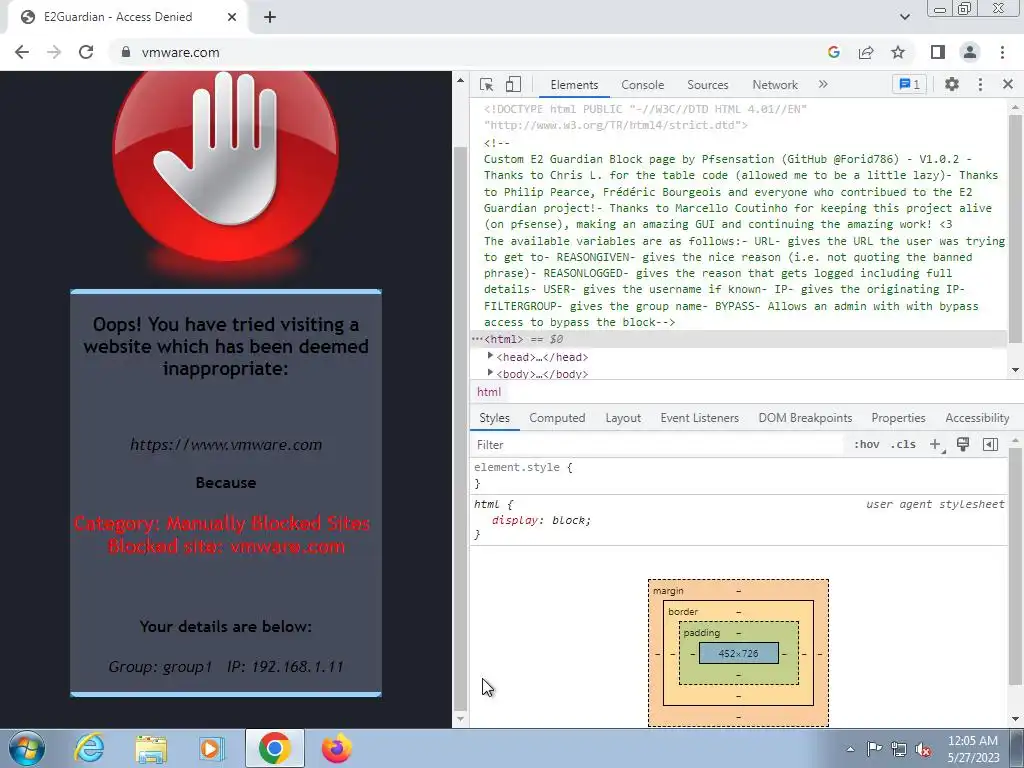This screenshot has height=768, width=1024.
Task: Toggle the .cls element classes button
Action: coord(903,445)
